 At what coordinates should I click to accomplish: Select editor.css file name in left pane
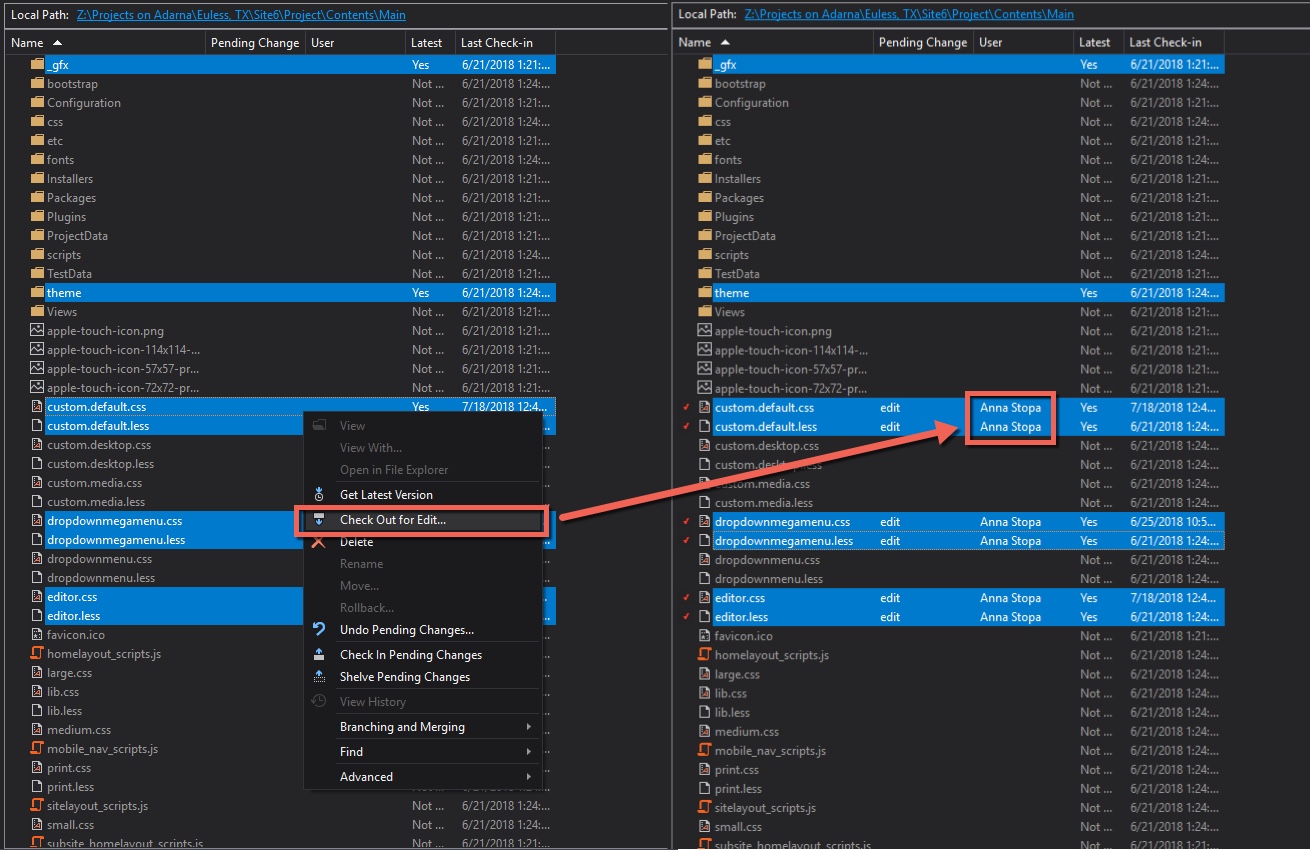[72, 597]
